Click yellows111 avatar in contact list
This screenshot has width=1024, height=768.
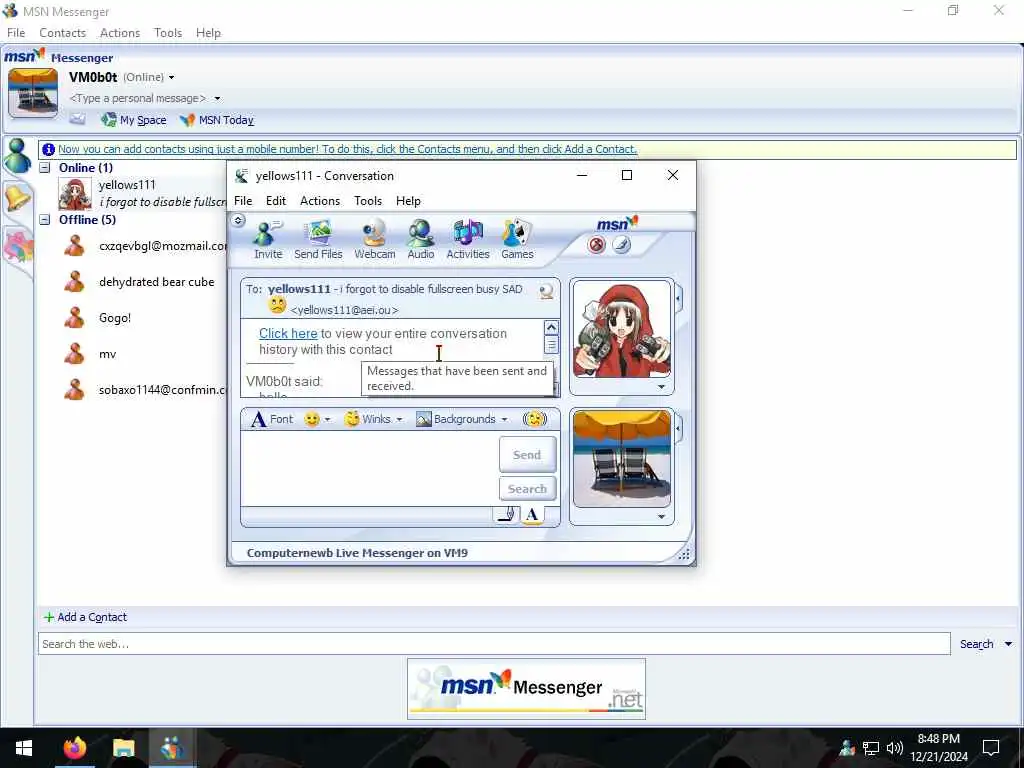74,193
